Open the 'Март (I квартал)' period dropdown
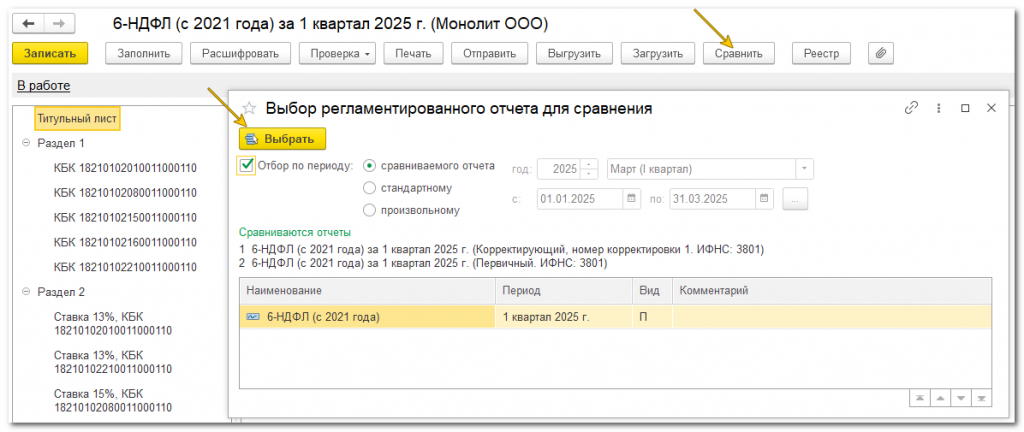The width and height of the screenshot is (1024, 432). [805, 169]
